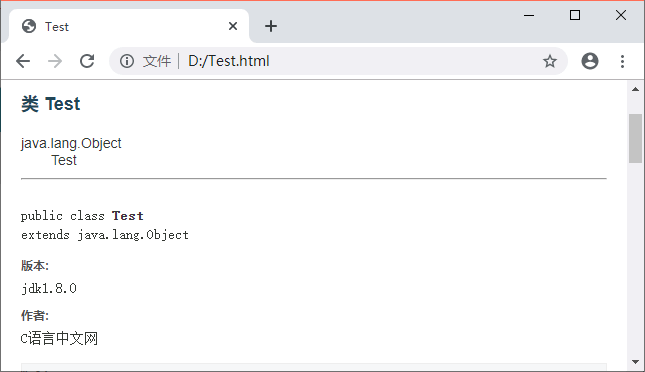The width and height of the screenshot is (645, 372).
Task: Click the vertical scrollbar thumb
Action: click(636, 138)
